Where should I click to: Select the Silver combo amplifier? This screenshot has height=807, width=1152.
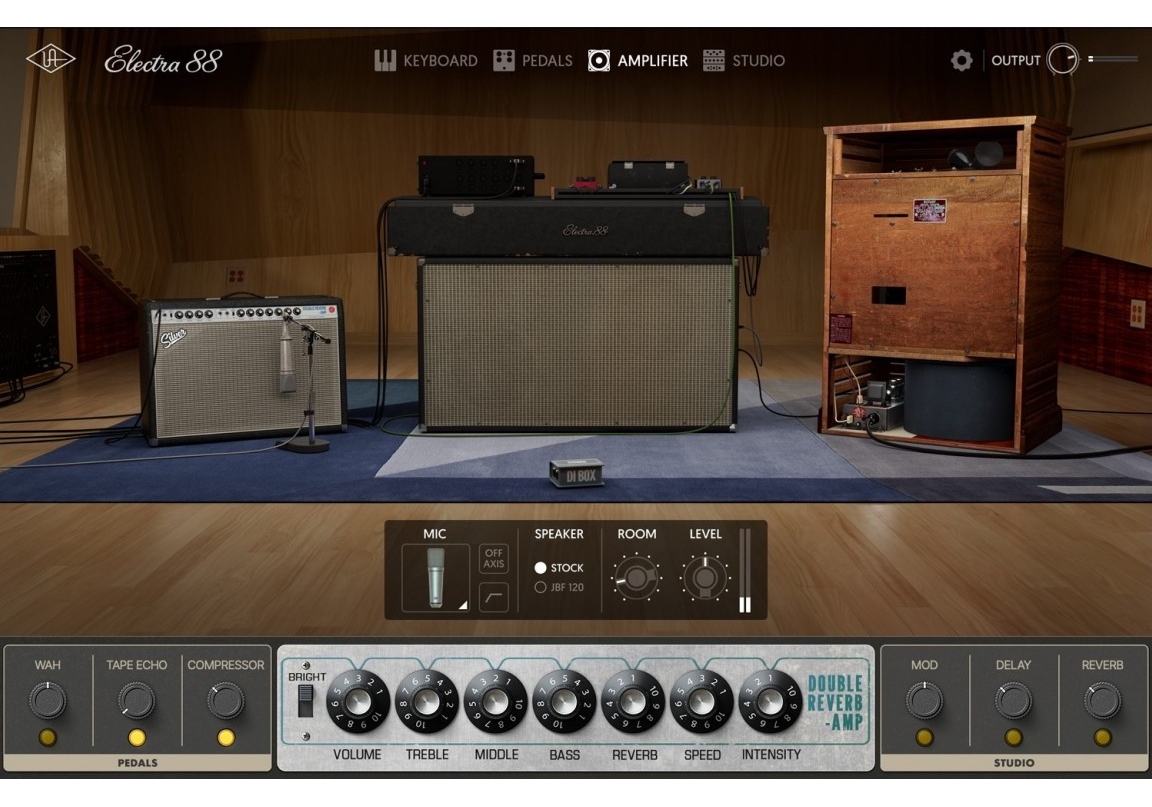[243, 370]
